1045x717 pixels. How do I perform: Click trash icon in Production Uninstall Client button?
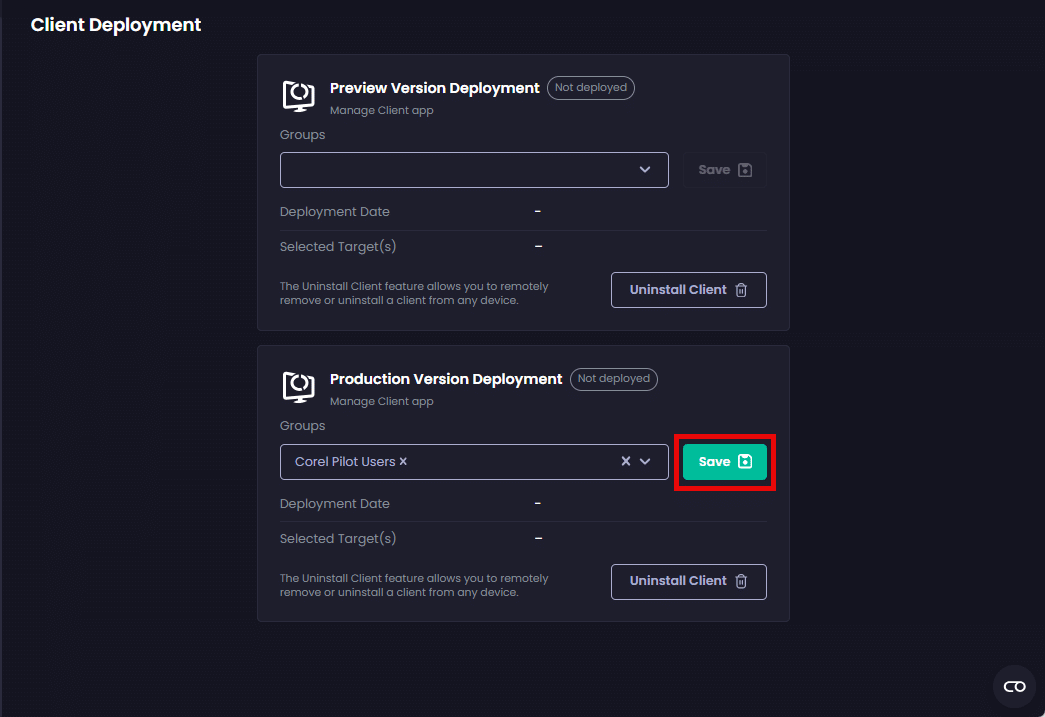pos(741,581)
